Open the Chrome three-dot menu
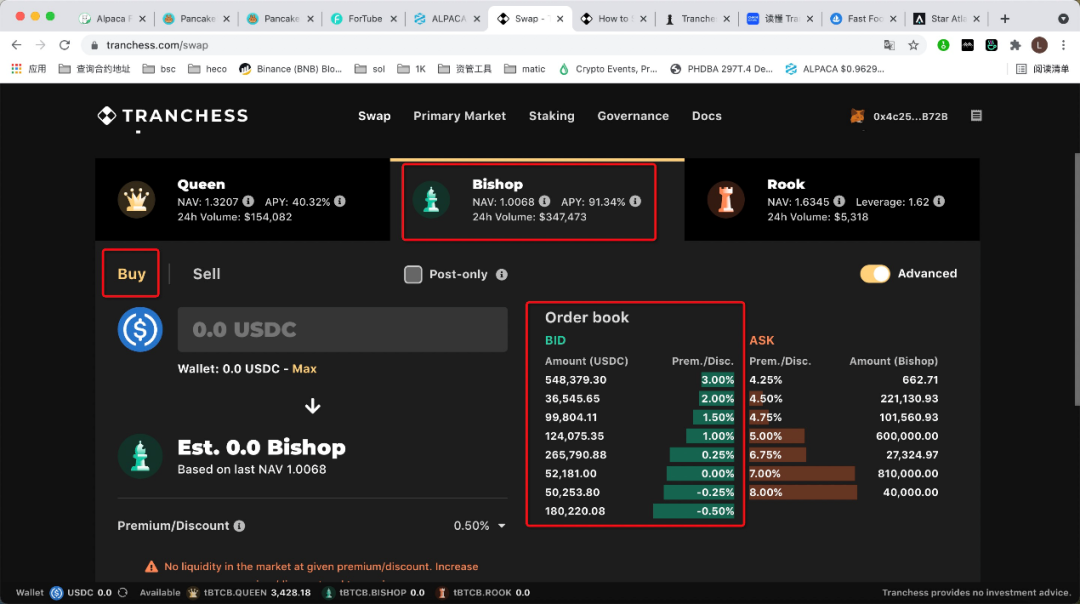This screenshot has height=604, width=1080. point(1063,45)
